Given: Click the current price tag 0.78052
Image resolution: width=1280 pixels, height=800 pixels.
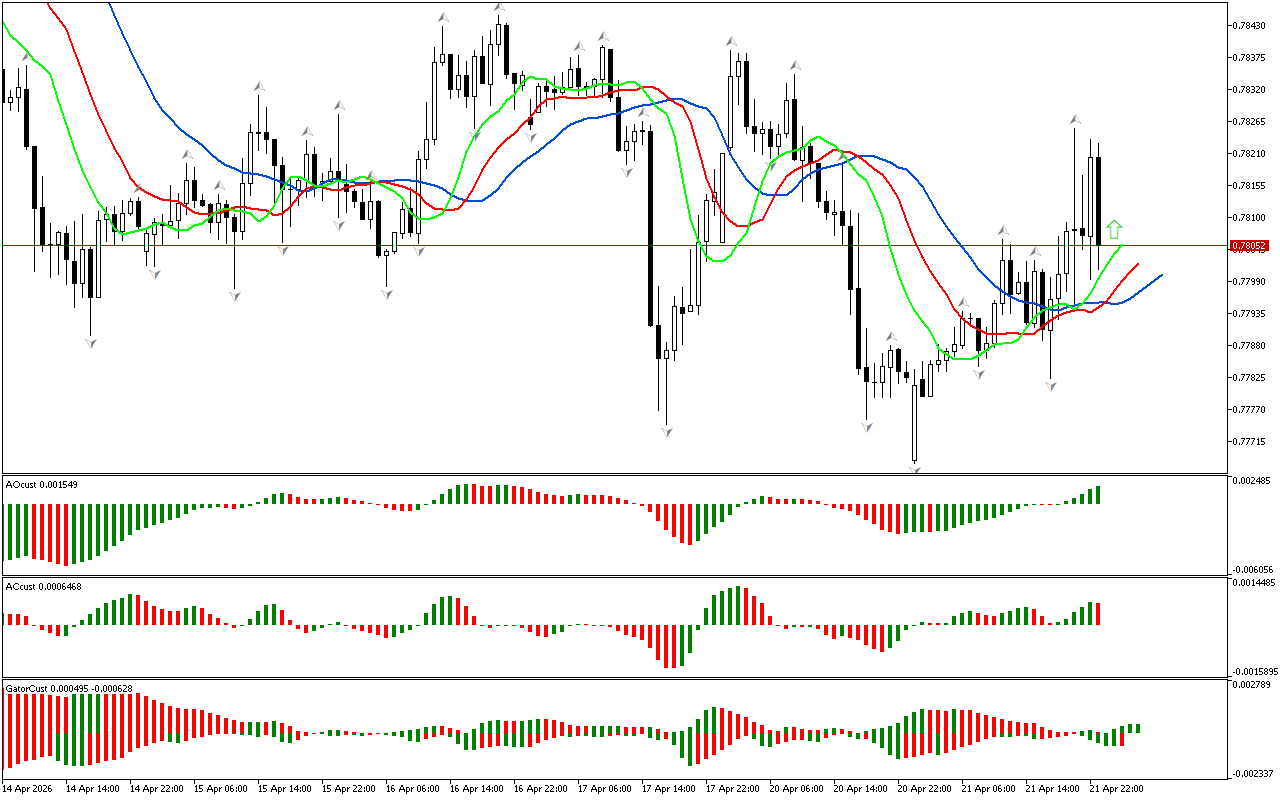Looking at the screenshot, I should tap(1250, 245).
